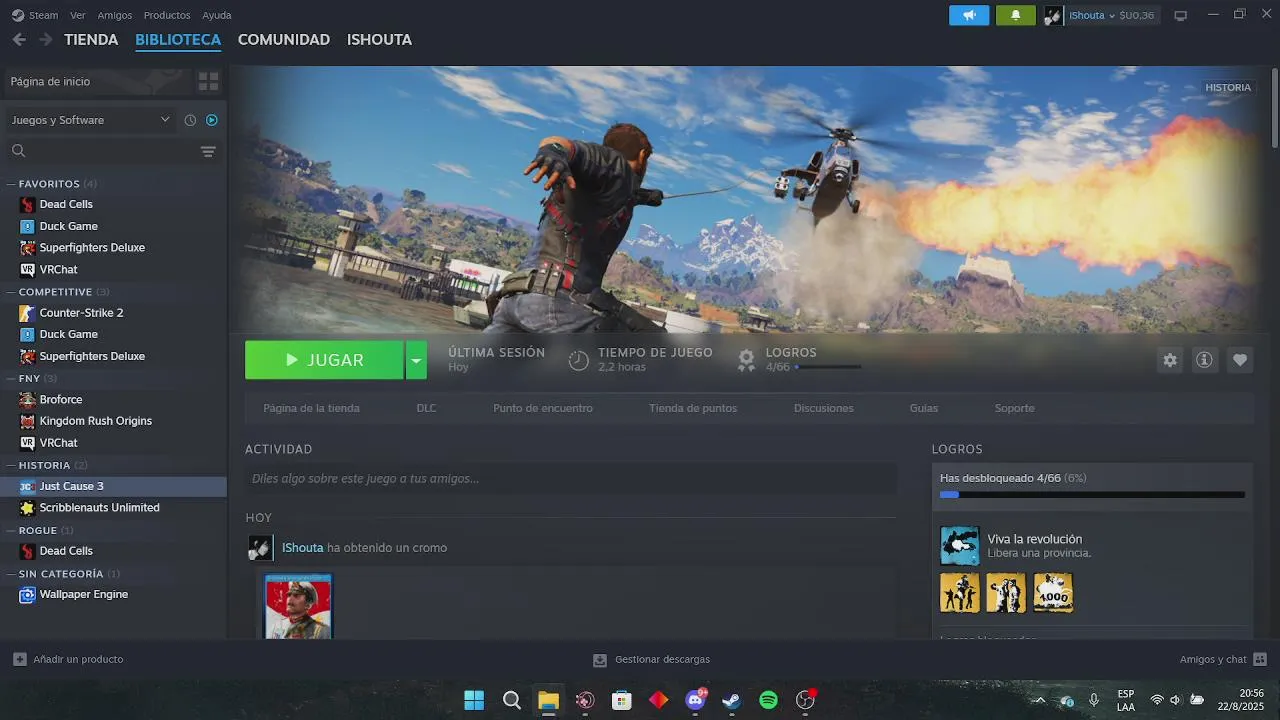Click the green JUGAR button
Viewport: 1280px width, 720px height.
click(324, 360)
